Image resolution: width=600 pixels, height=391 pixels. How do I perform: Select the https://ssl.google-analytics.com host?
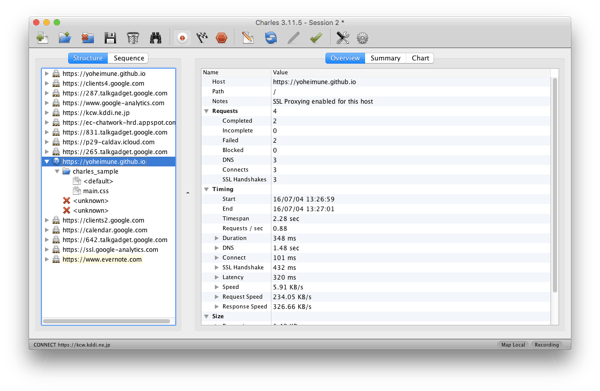[110, 249]
